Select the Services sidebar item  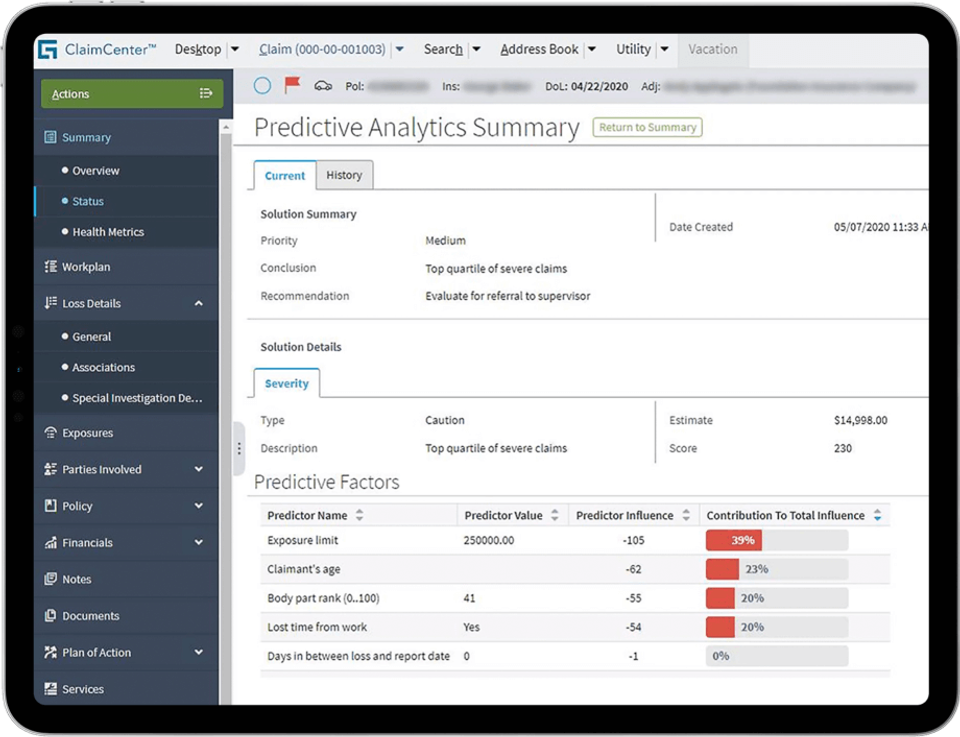[x=84, y=688]
